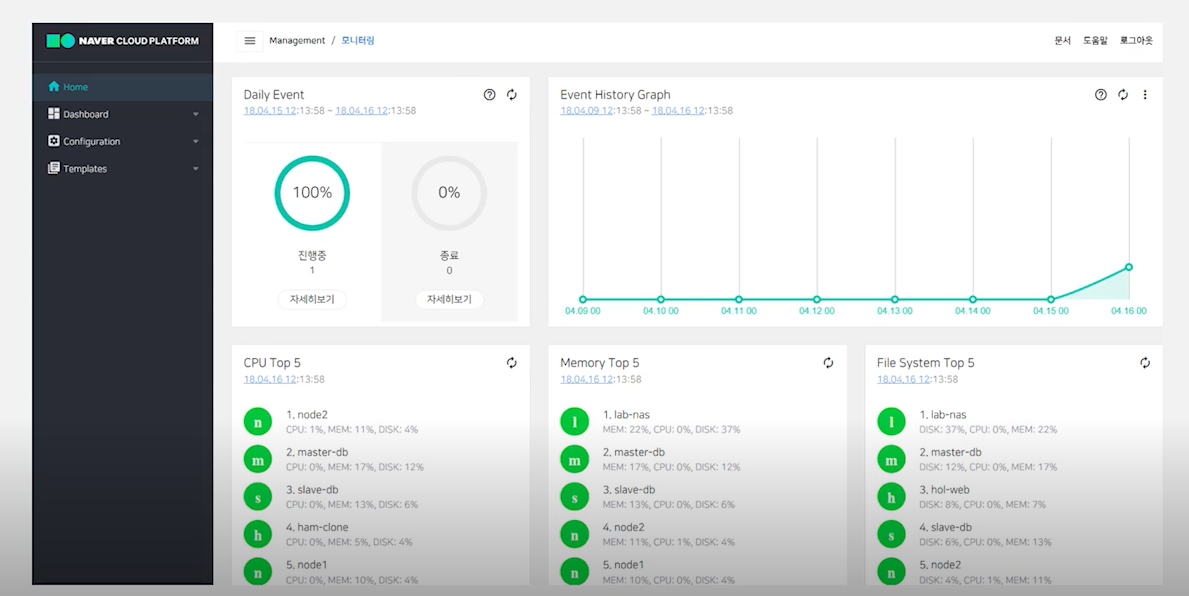This screenshot has width=1189, height=596.
Task: Click the Home icon in sidebar
Action: (53, 86)
